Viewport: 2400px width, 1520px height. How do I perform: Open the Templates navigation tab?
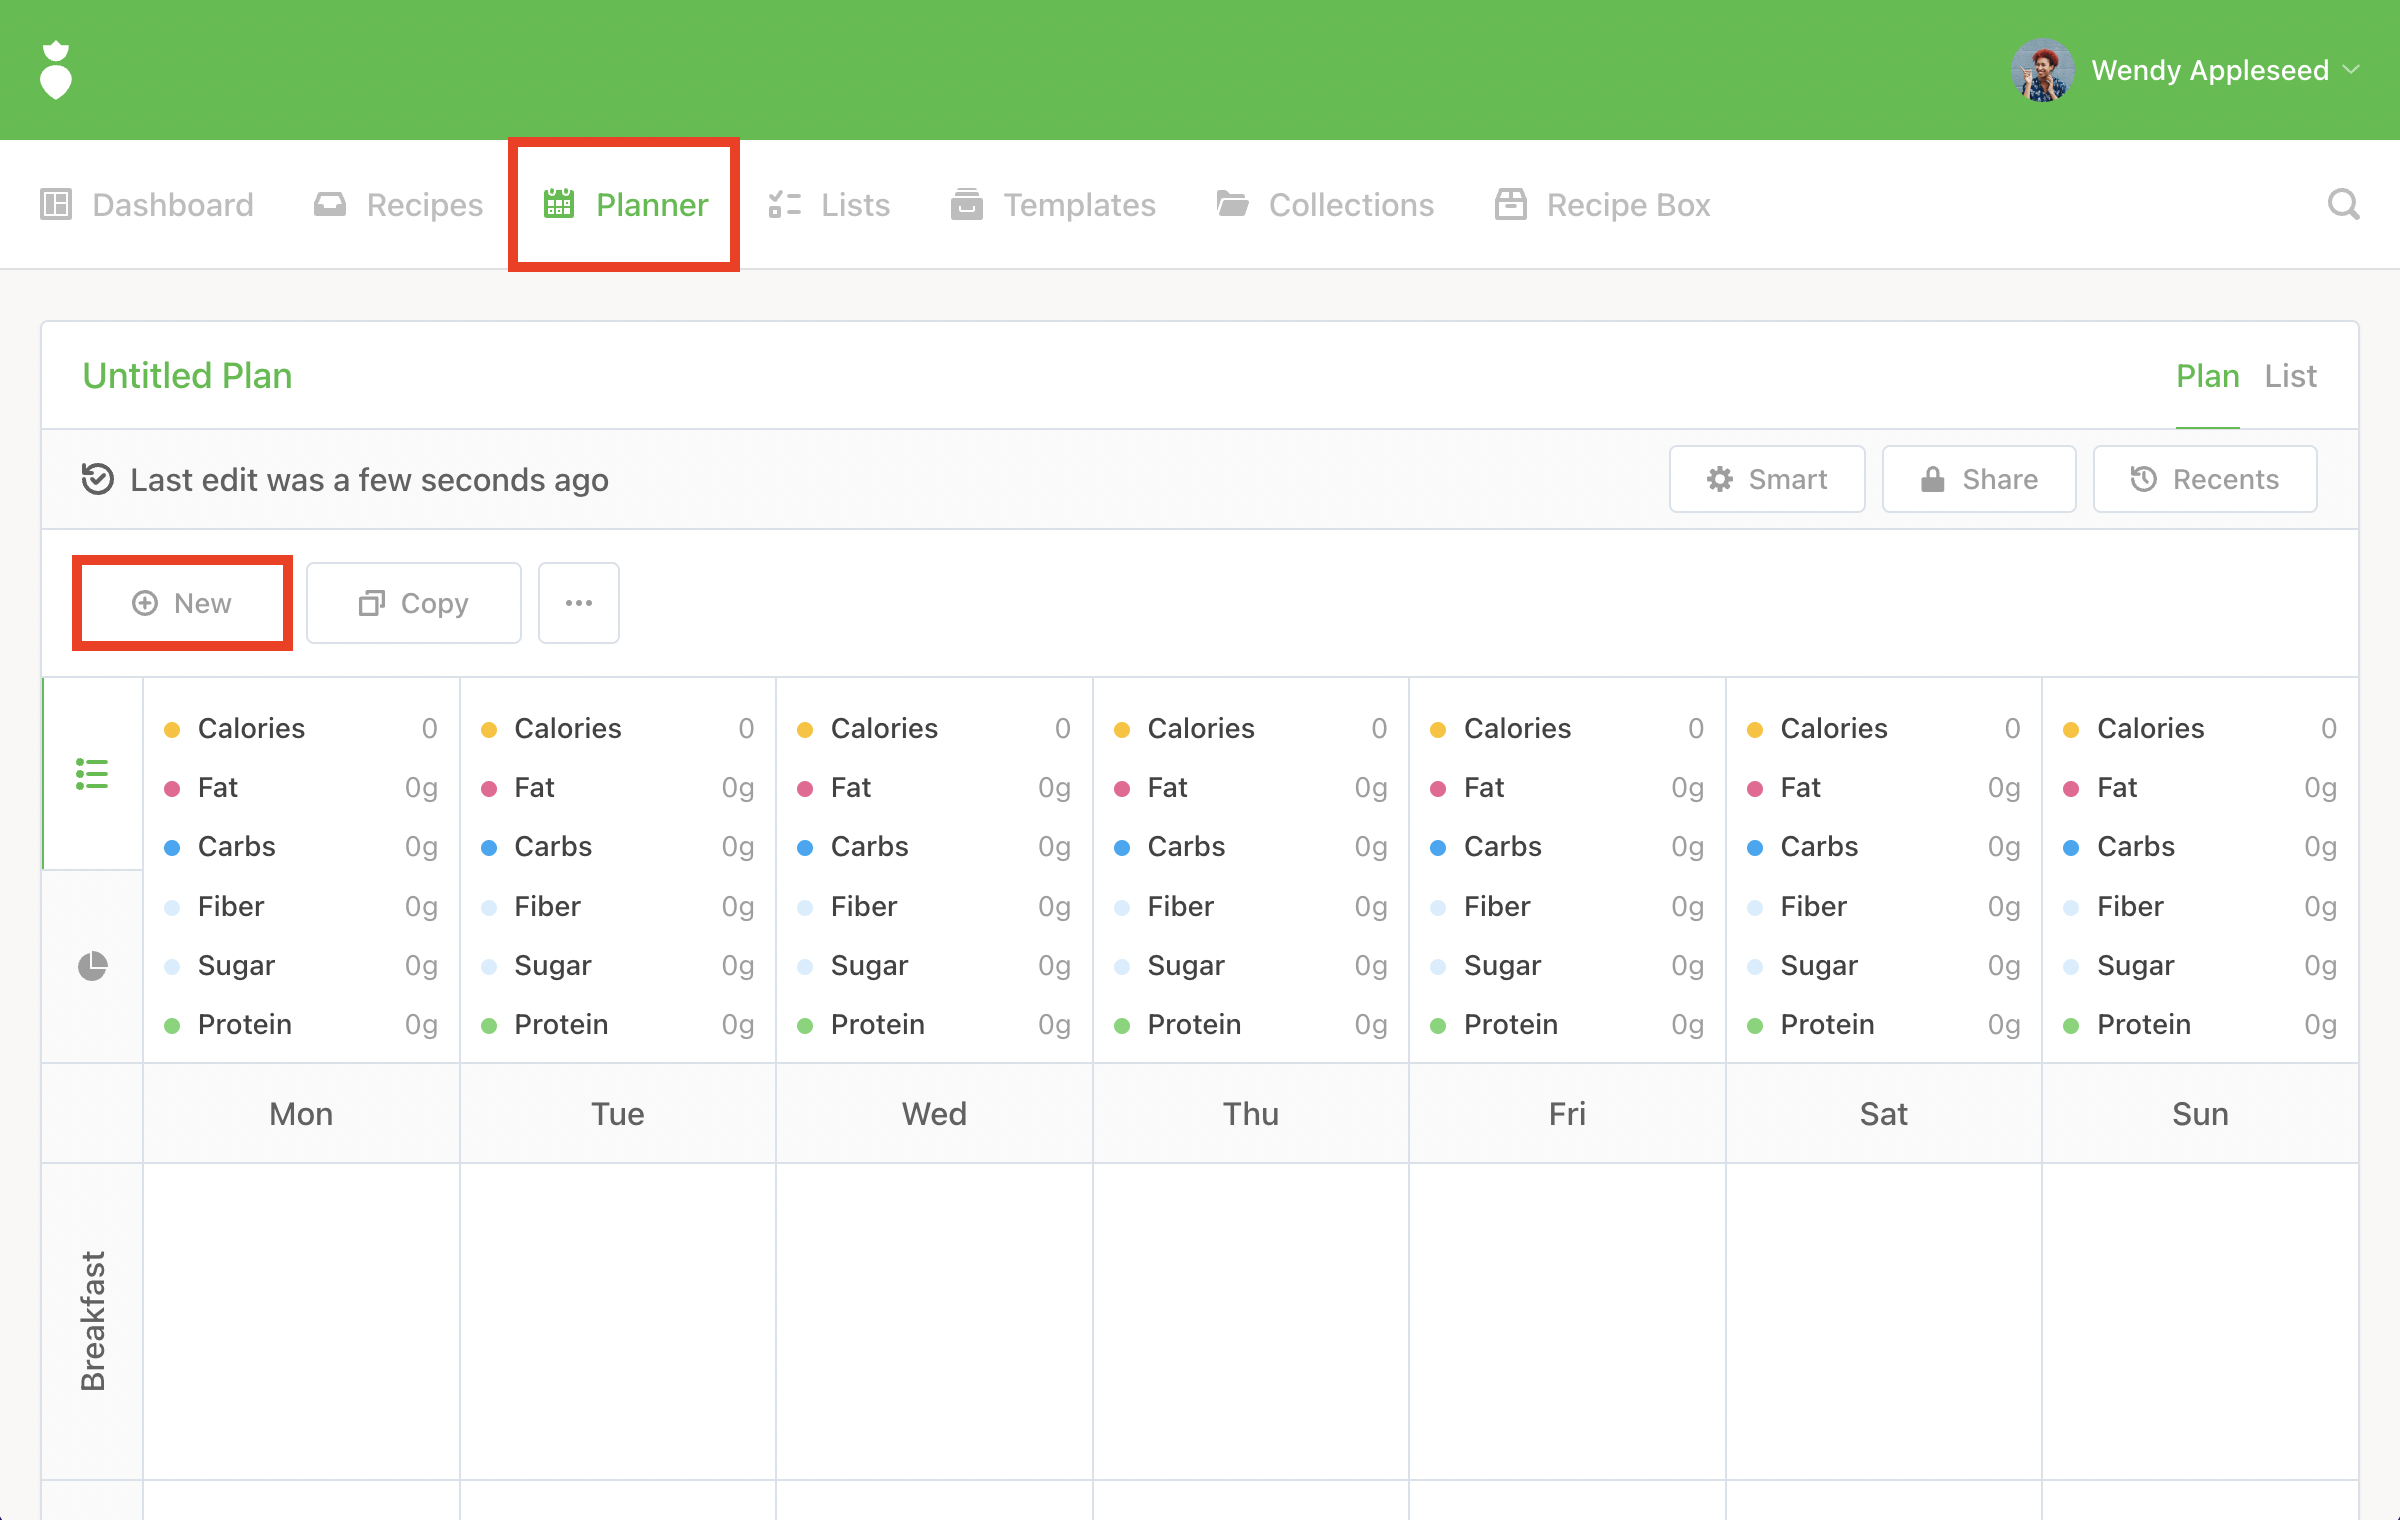1053,205
